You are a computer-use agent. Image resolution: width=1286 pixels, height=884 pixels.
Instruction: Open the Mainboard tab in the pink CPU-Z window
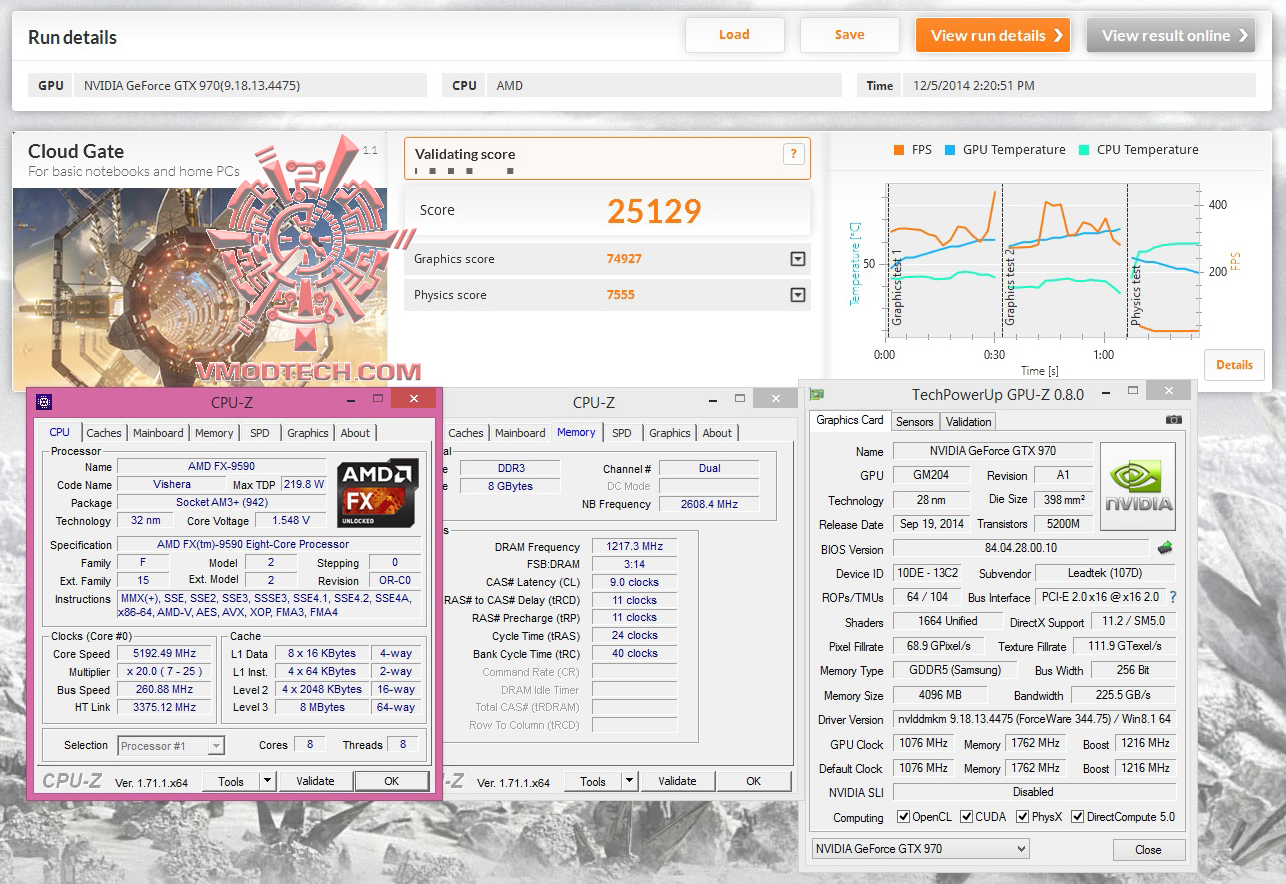[x=159, y=433]
